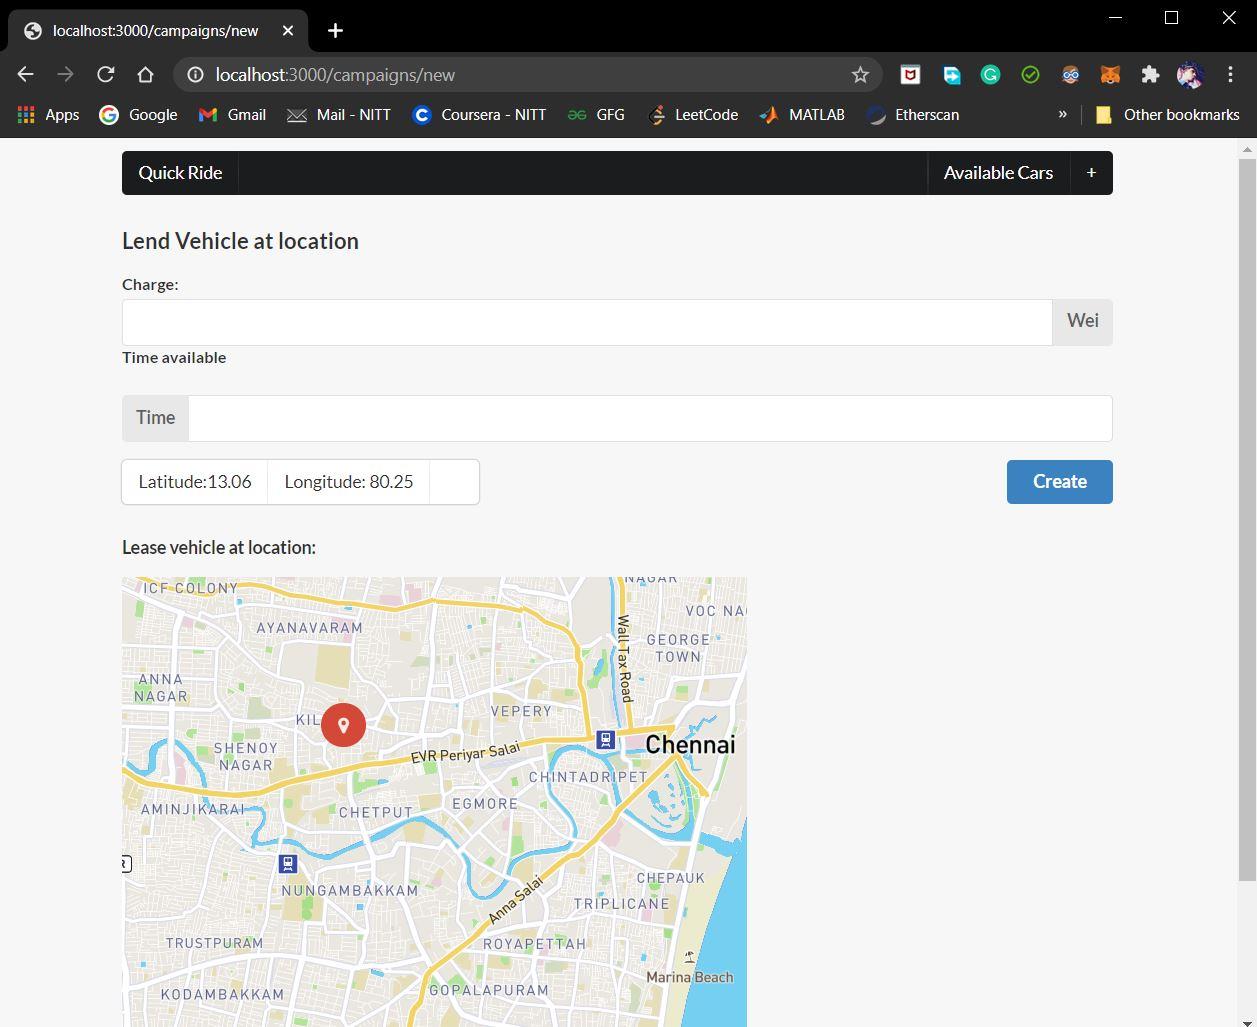The height and width of the screenshot is (1027, 1257).
Task: Open the MetaMask fox extension
Action: pyautogui.click(x=1110, y=75)
